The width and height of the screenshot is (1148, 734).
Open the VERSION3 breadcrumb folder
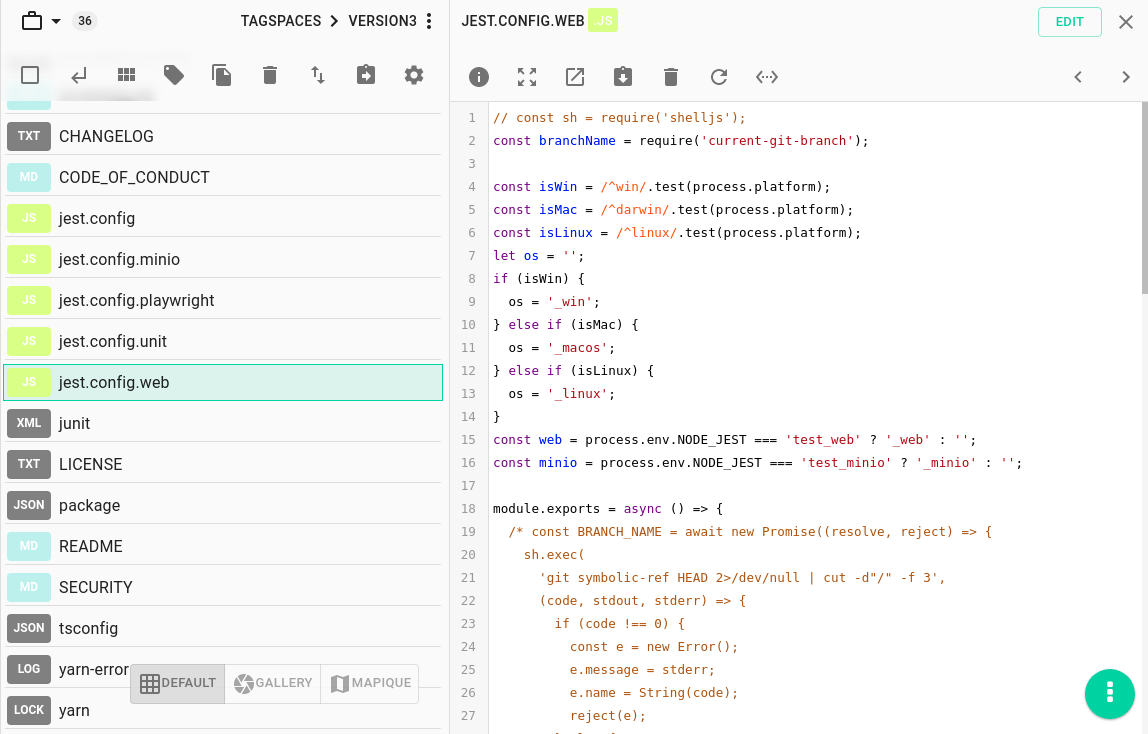382,20
